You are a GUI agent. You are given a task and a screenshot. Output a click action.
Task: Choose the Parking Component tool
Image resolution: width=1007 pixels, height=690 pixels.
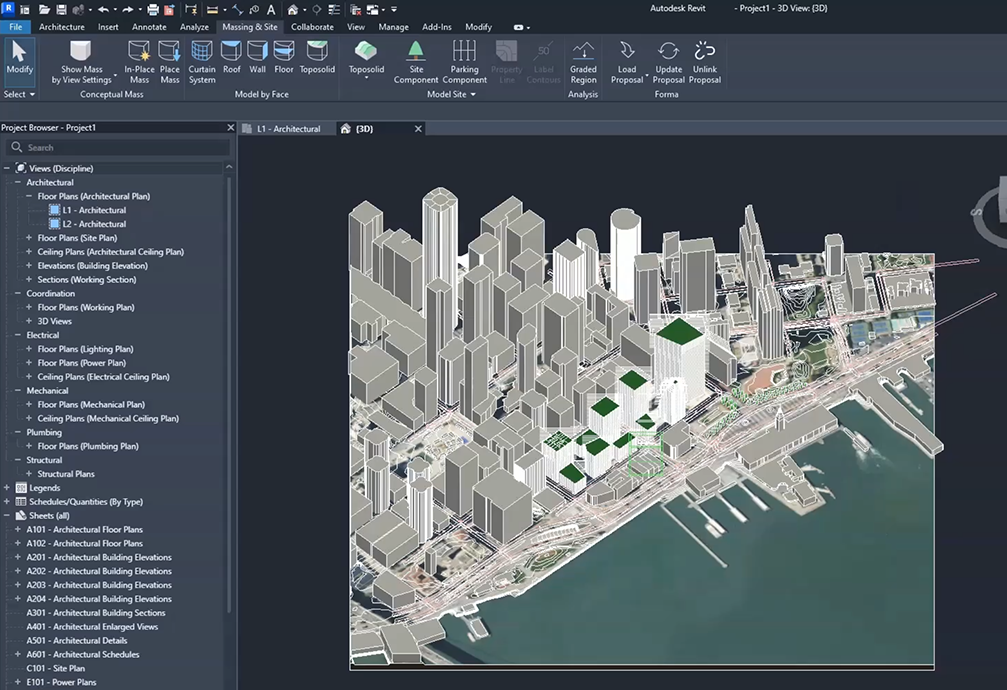tap(464, 62)
